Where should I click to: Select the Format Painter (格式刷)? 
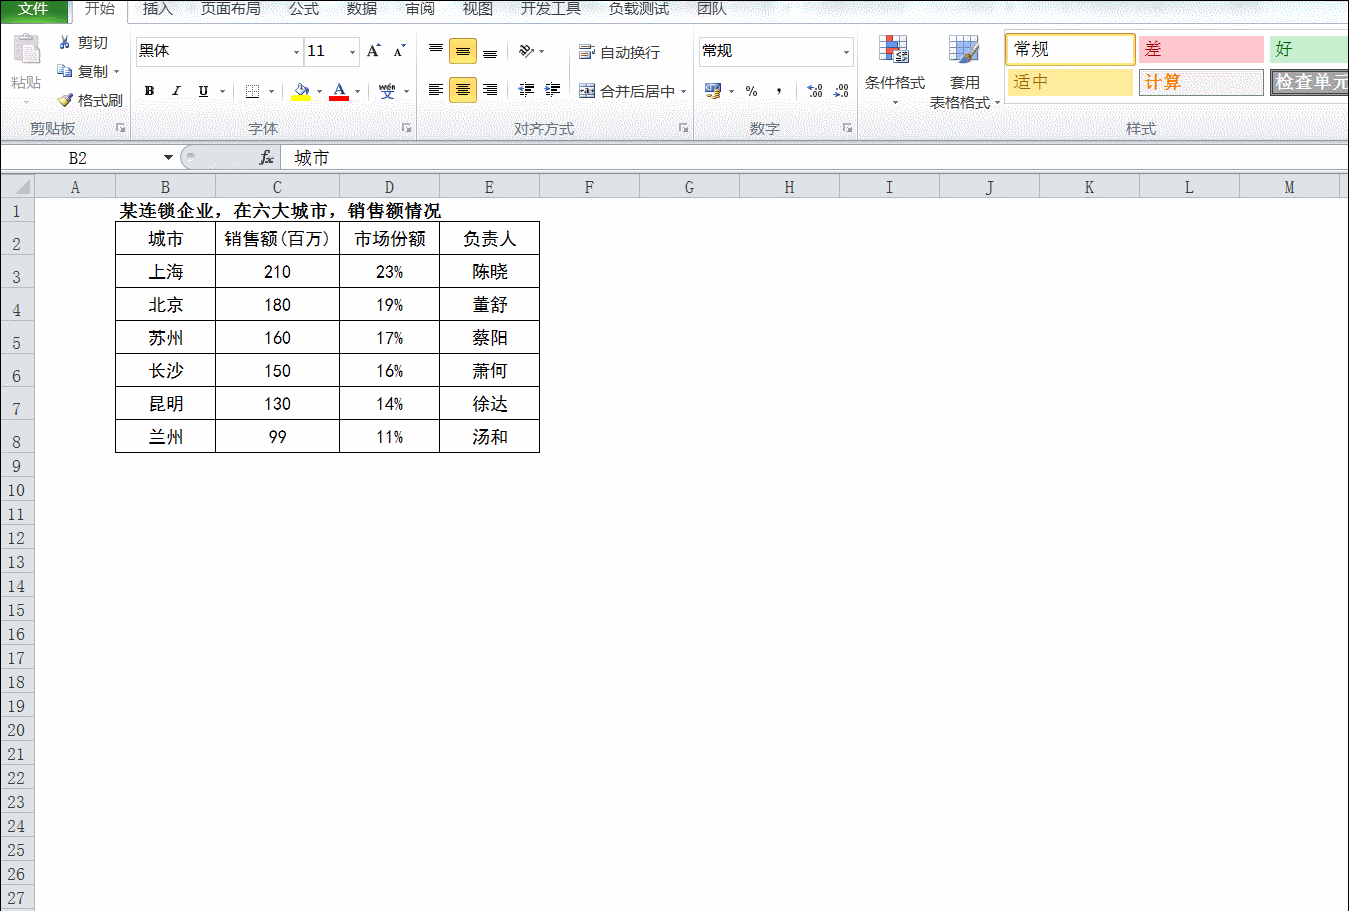(89, 100)
